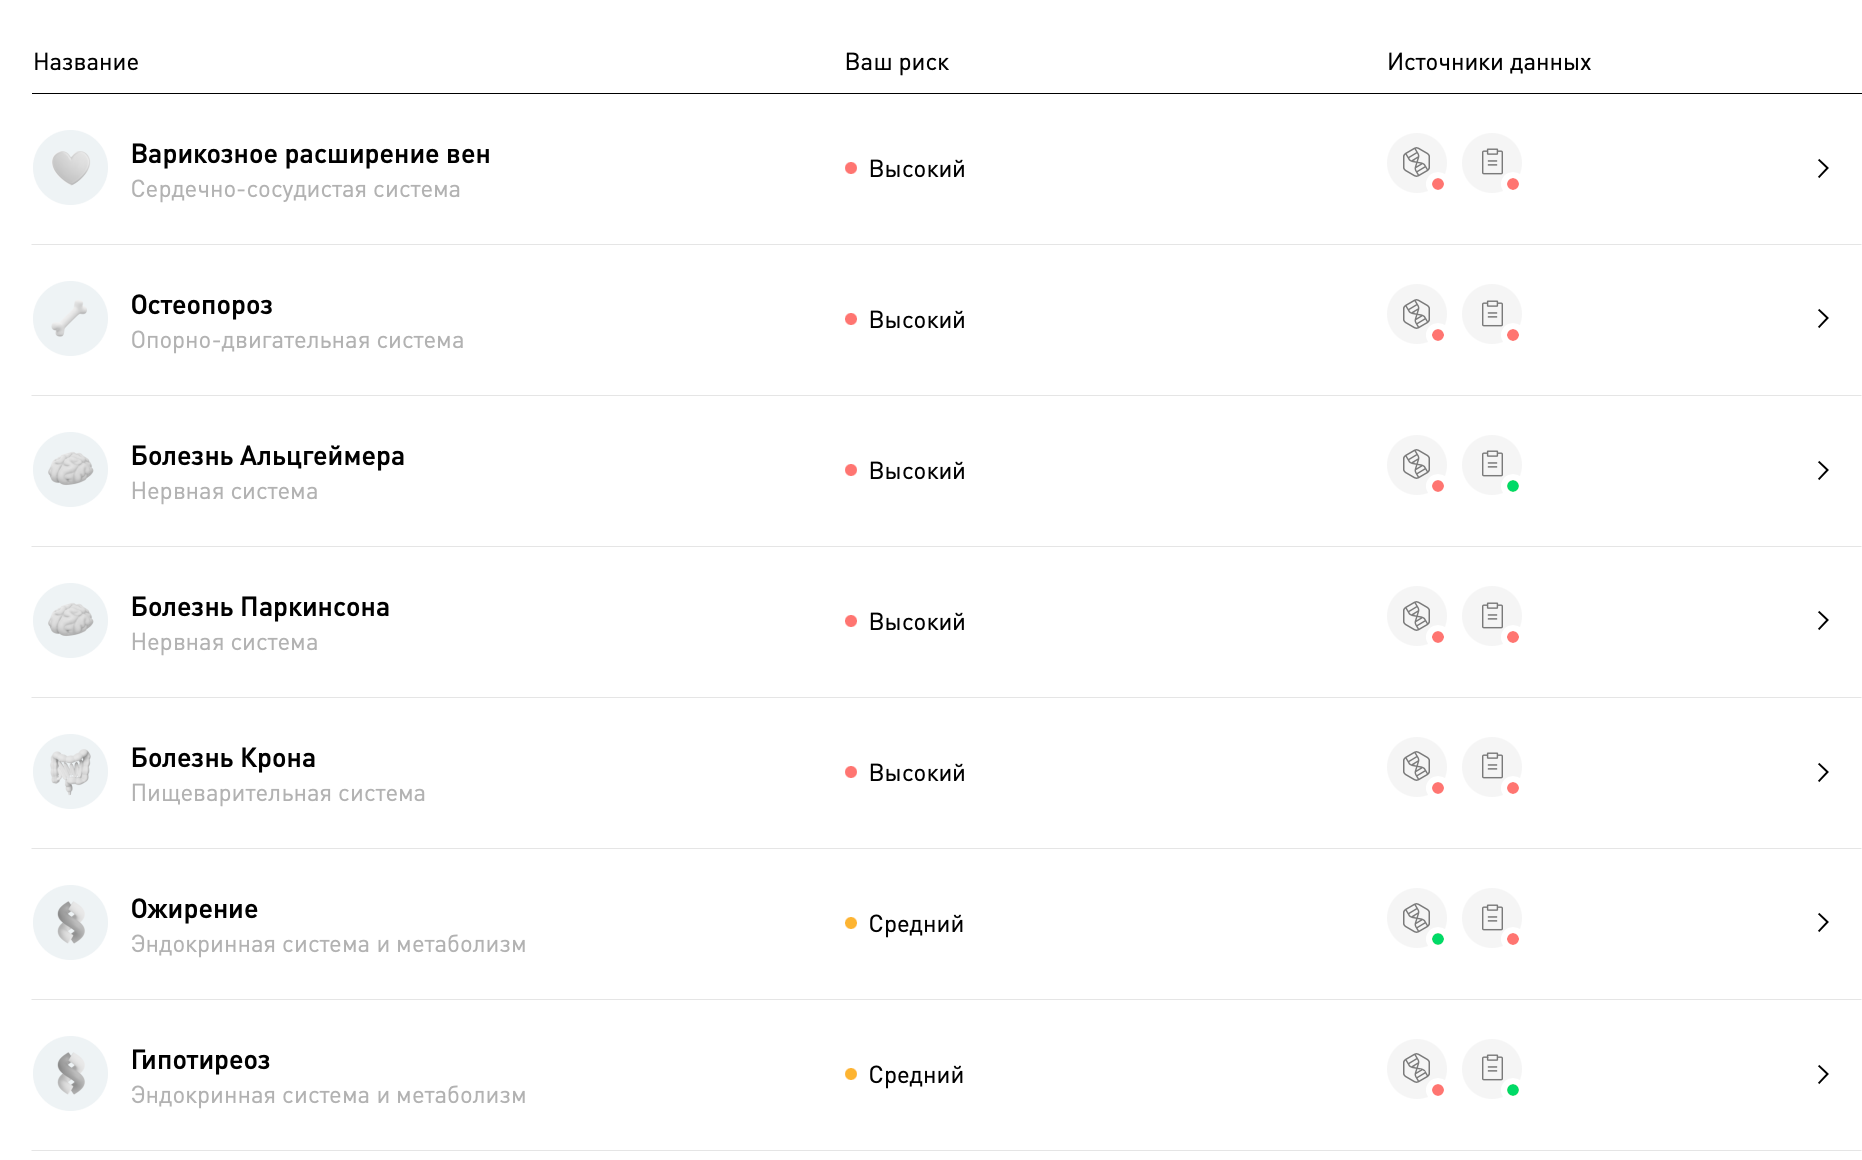1862x1160 pixels.
Task: Expand the Варикозное расширение вен row chevron
Action: (x=1822, y=168)
